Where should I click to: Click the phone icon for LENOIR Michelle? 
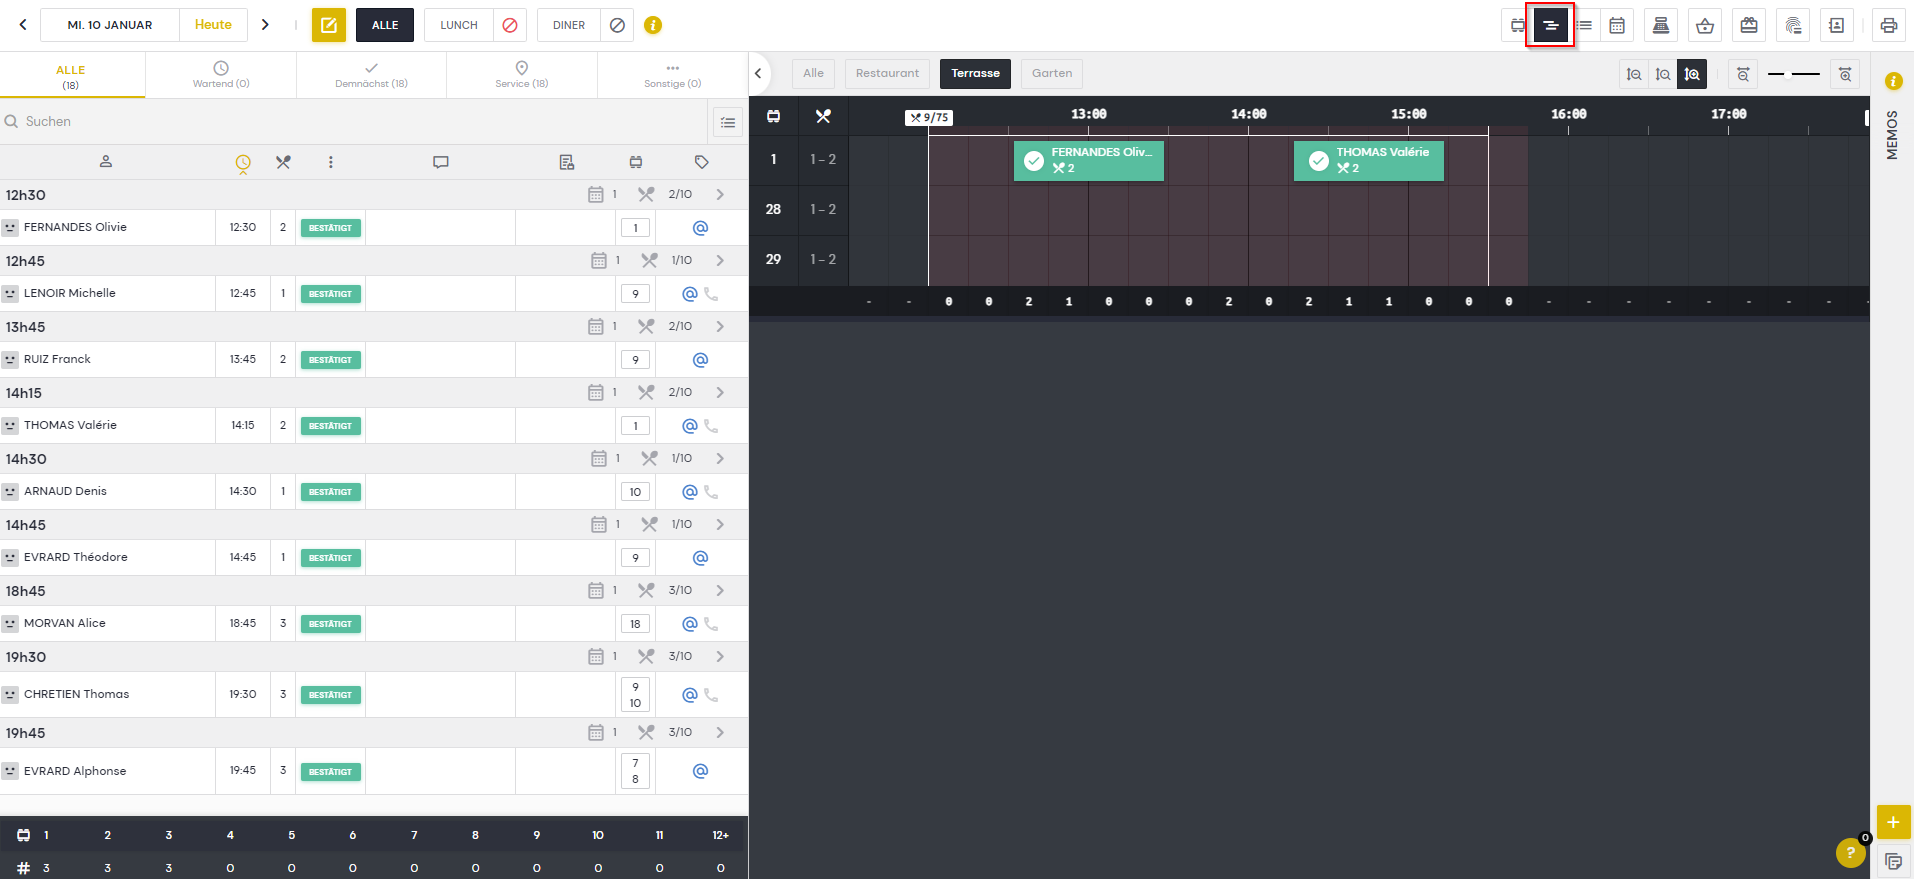pyautogui.click(x=711, y=294)
